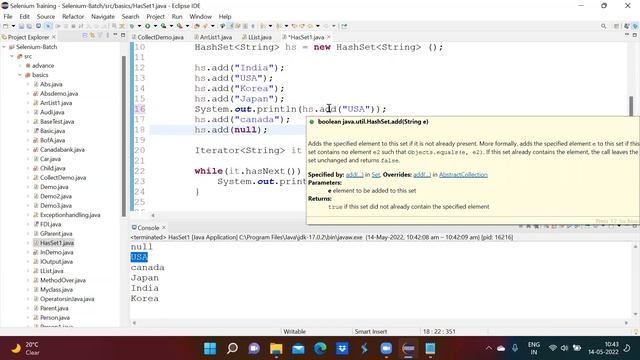Close the HasSet1.java editor tab
Viewport: 640px width, 360px height.
[329, 37]
